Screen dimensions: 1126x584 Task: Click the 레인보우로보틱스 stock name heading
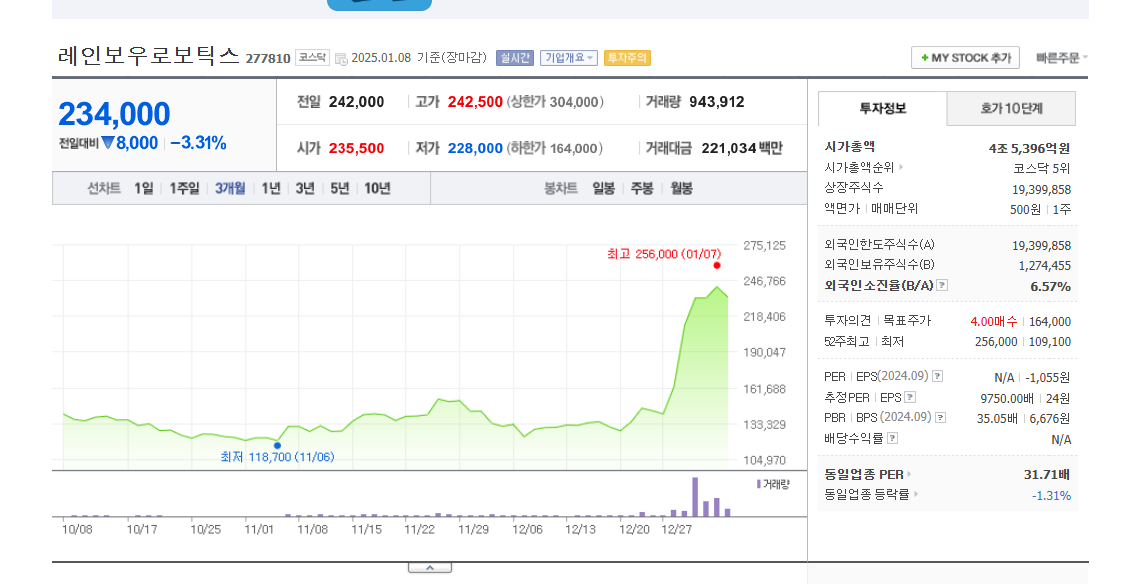[x=149, y=56]
